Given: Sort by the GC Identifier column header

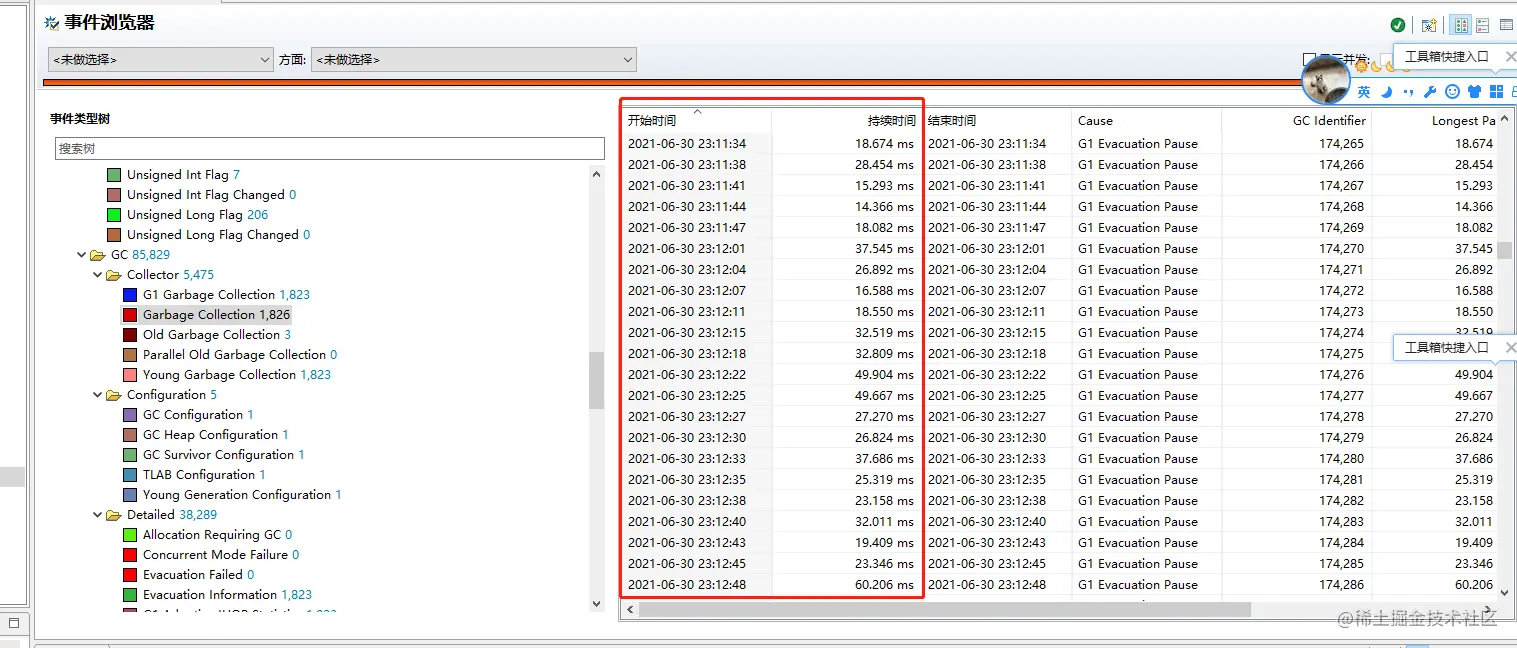Looking at the screenshot, I should pos(1296,120).
